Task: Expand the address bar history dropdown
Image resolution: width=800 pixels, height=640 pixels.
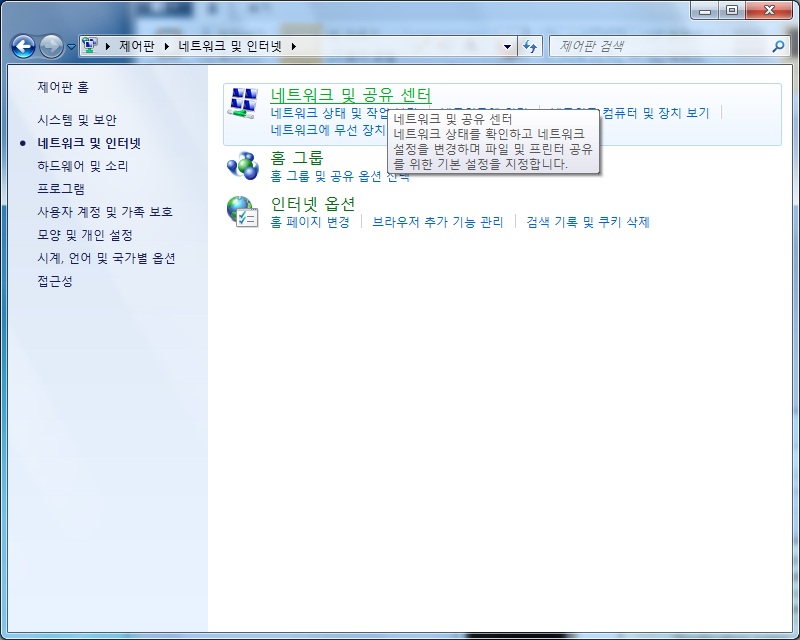Action: (507, 46)
